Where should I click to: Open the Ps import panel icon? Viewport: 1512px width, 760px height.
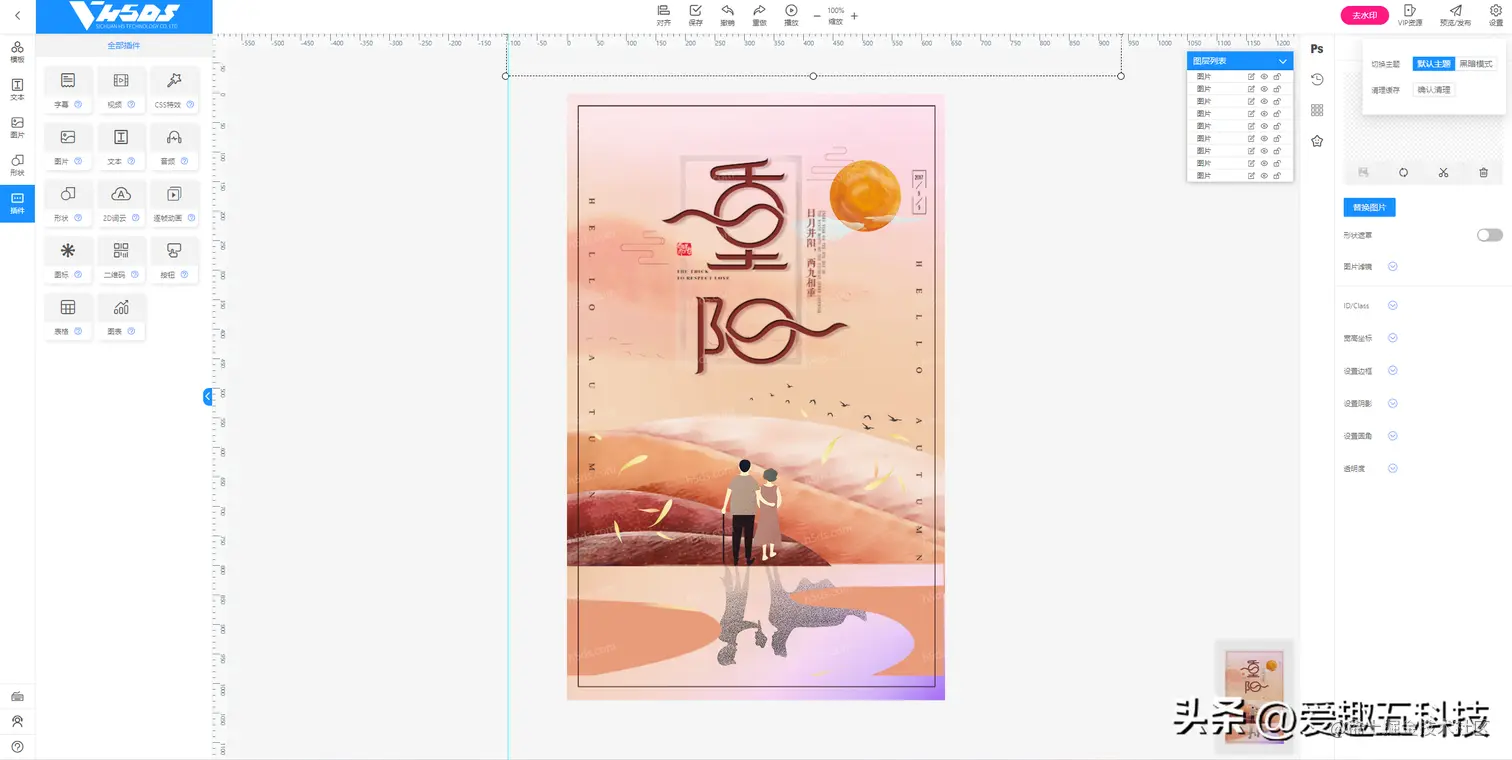(x=1317, y=49)
